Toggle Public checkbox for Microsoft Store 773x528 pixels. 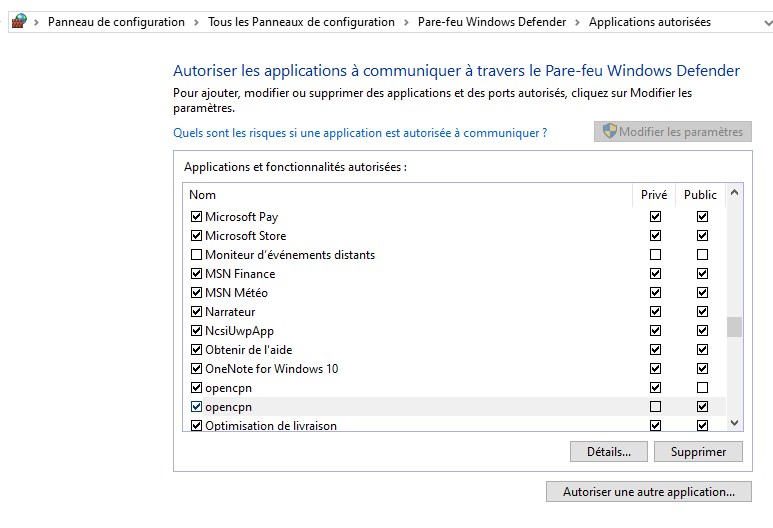(x=703, y=236)
